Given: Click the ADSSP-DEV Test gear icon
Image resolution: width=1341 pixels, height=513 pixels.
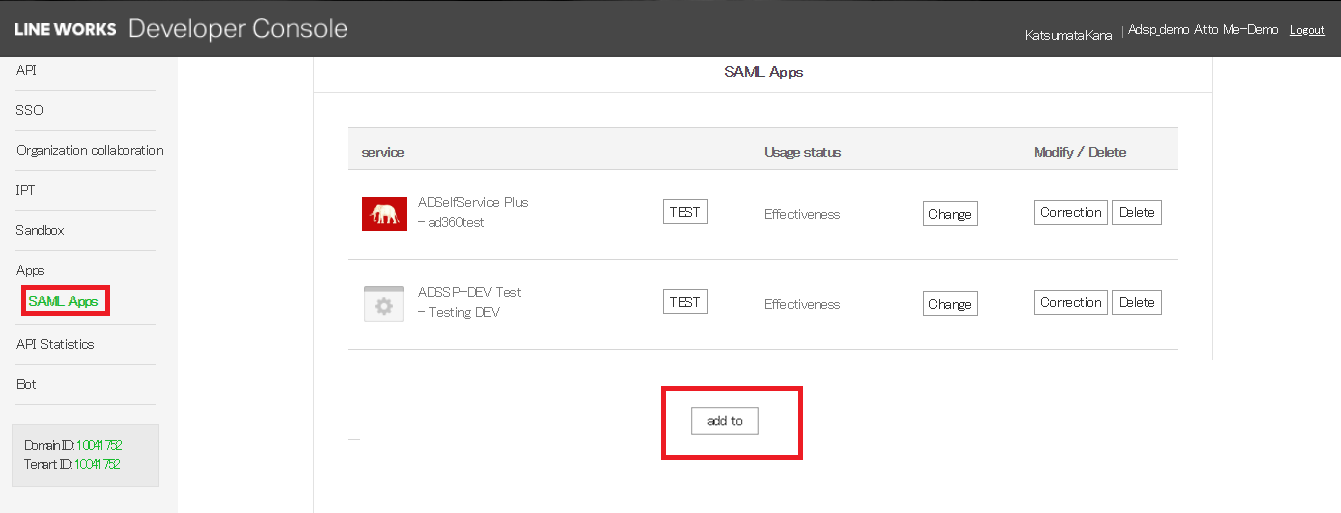Looking at the screenshot, I should (x=384, y=304).
